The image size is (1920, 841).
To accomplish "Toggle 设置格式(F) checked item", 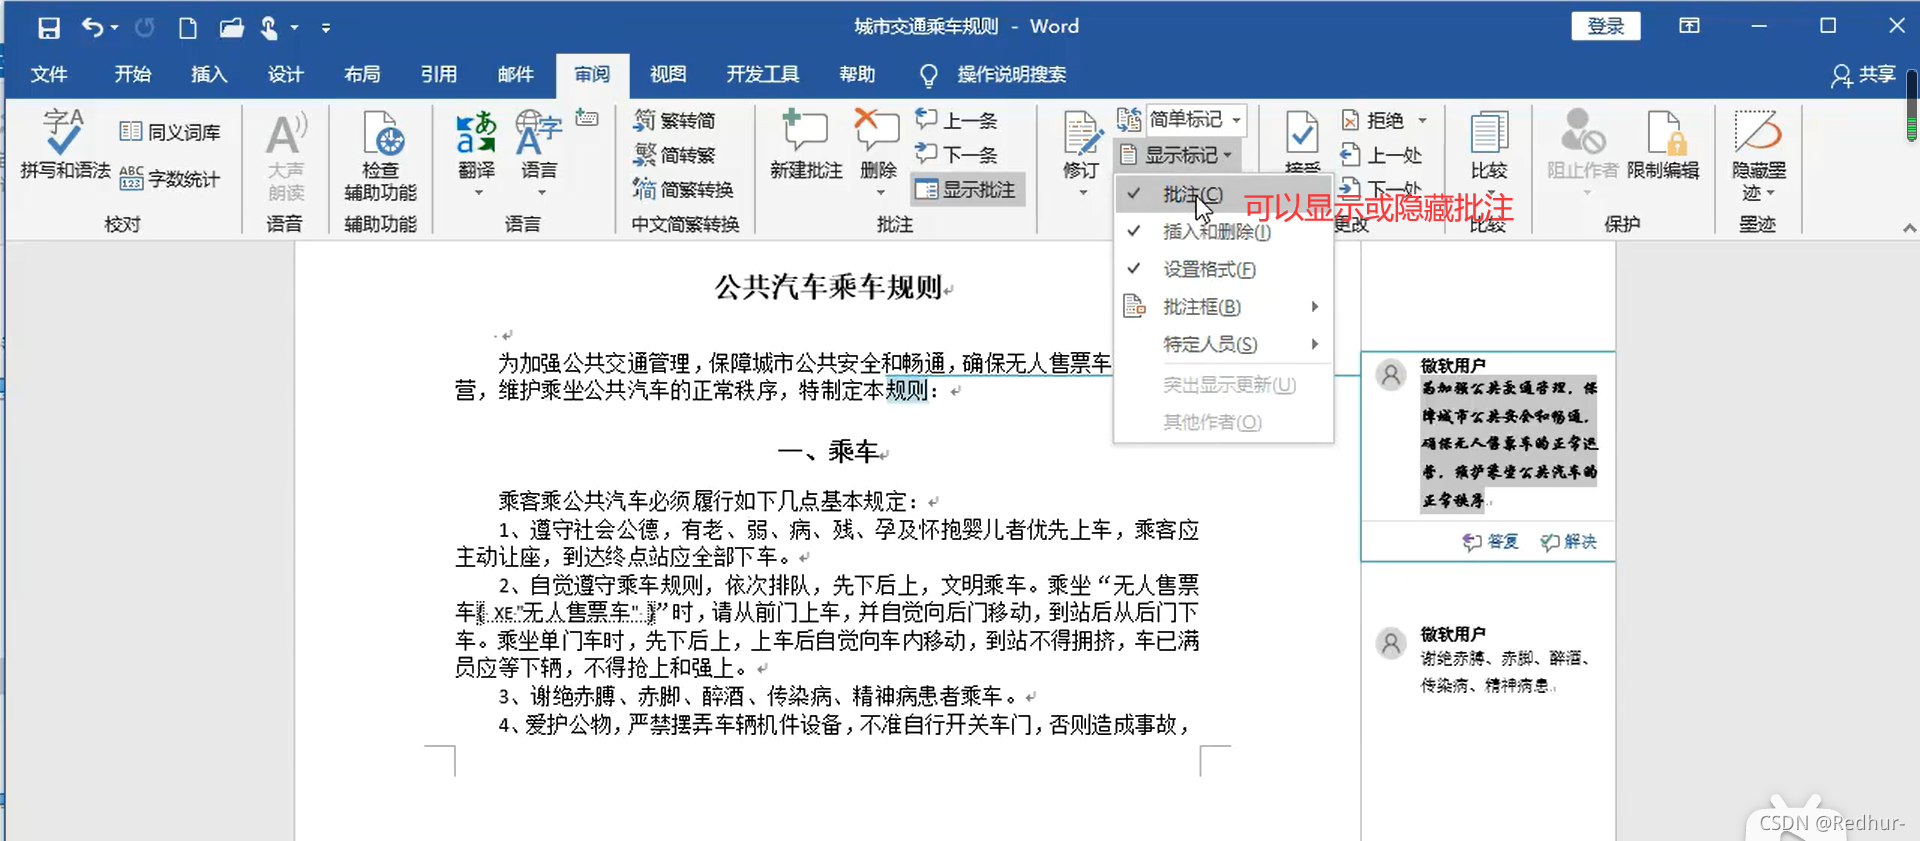I will [1223, 269].
